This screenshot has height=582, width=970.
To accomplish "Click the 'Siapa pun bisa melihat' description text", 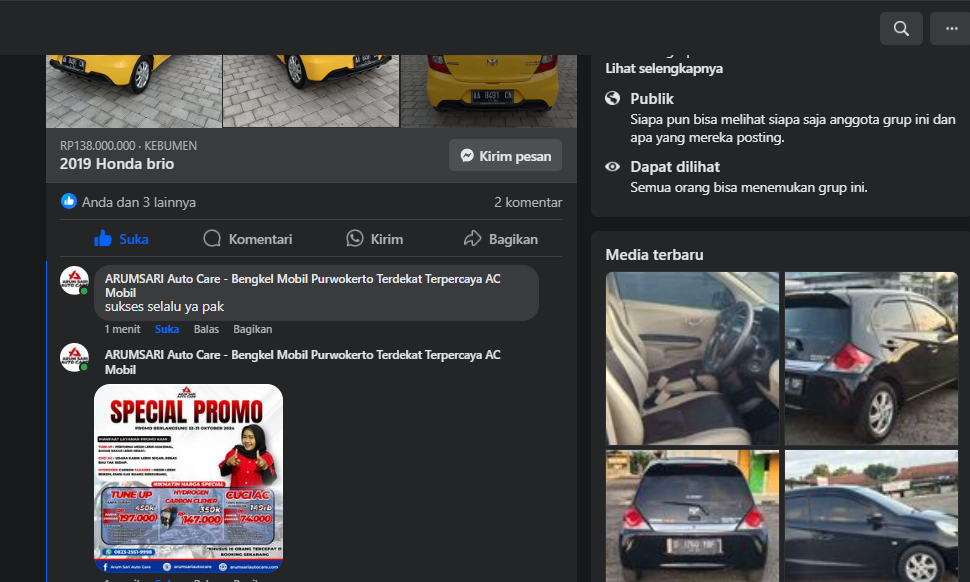I will 793,129.
